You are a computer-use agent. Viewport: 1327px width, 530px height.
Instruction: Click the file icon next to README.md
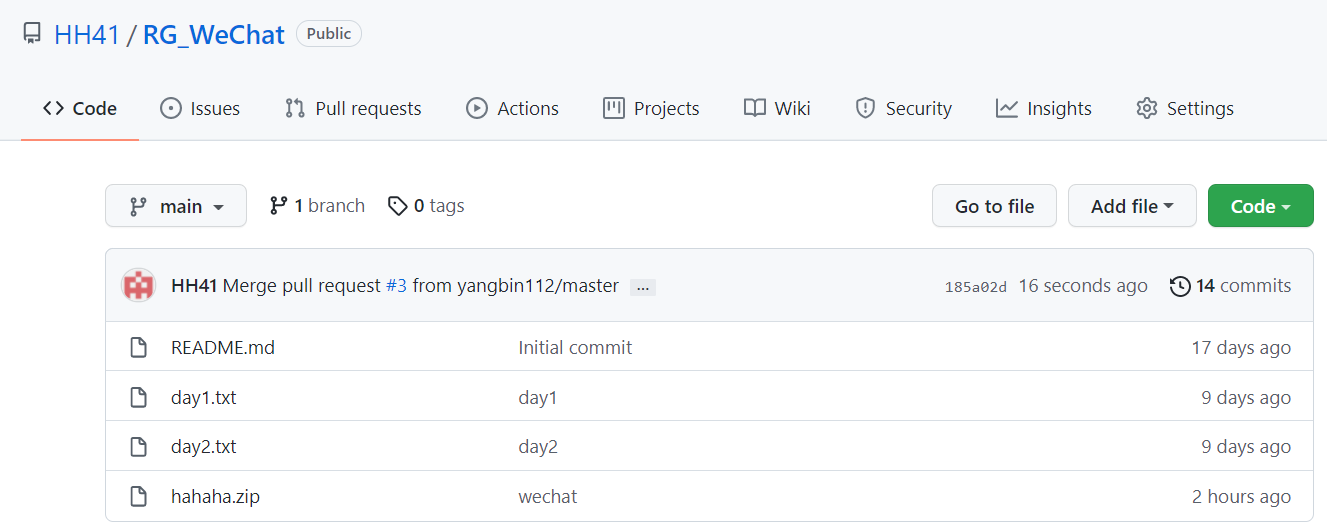click(x=139, y=348)
